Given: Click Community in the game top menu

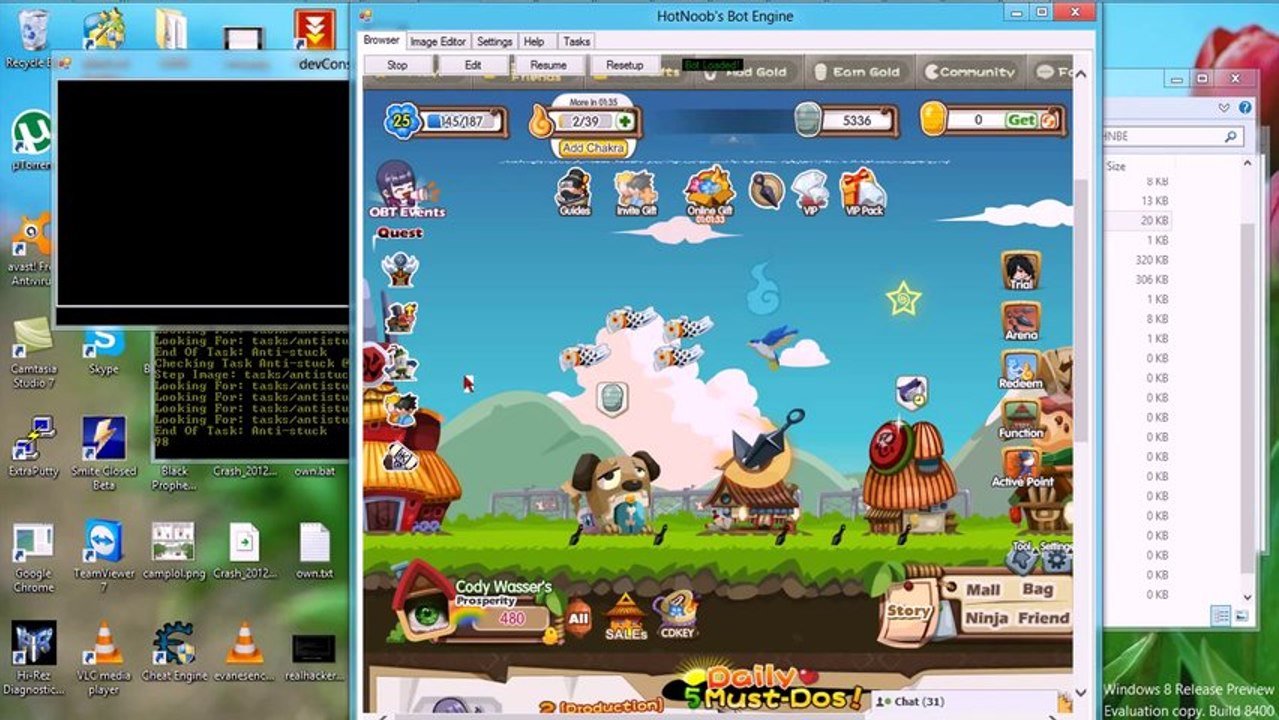Looking at the screenshot, I should [x=968, y=72].
